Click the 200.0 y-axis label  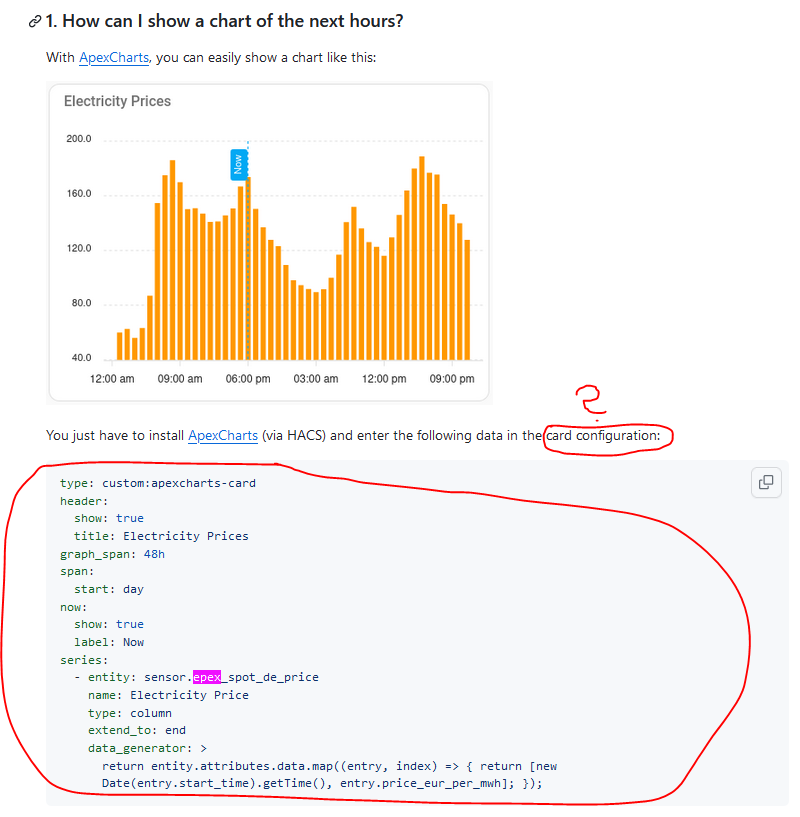pyautogui.click(x=79, y=139)
